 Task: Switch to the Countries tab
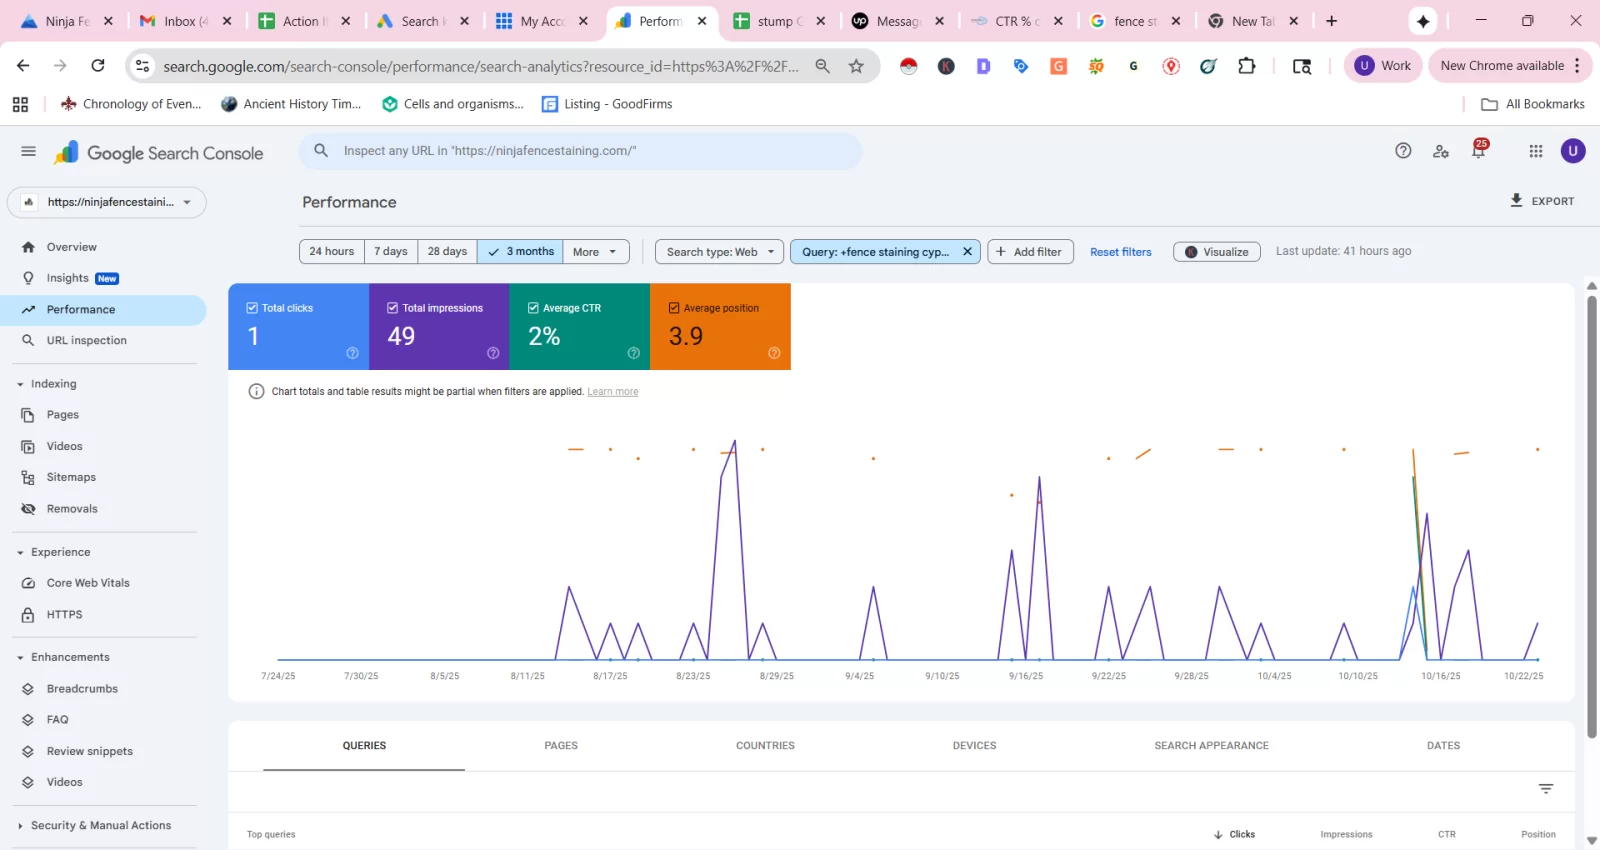click(765, 746)
